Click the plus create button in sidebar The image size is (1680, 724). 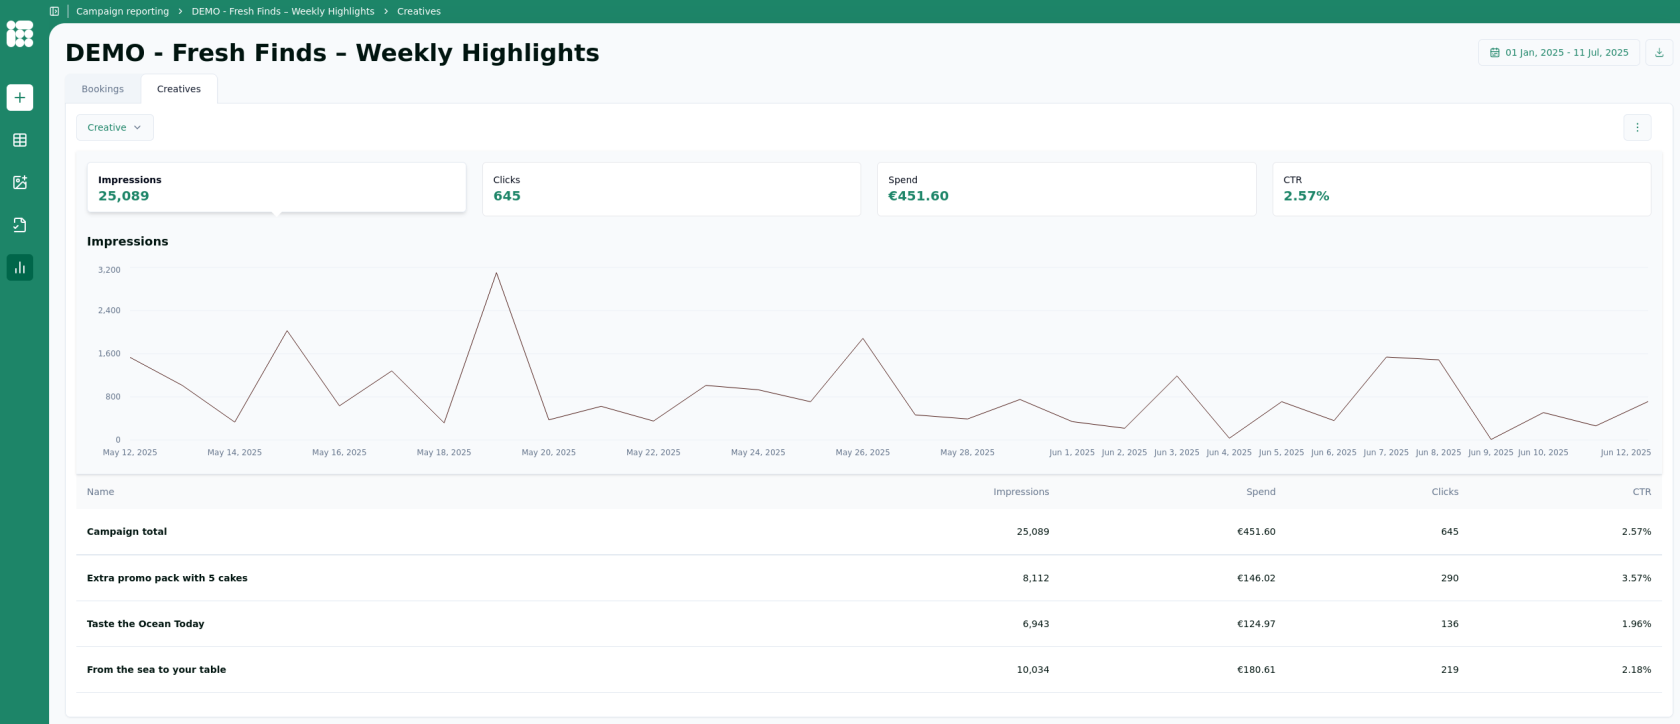coord(20,97)
